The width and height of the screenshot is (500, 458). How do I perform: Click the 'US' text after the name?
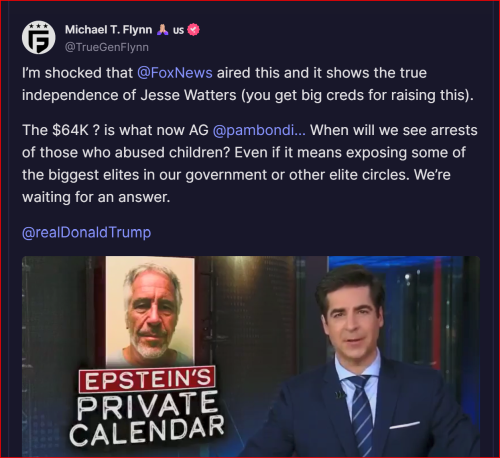tap(178, 30)
